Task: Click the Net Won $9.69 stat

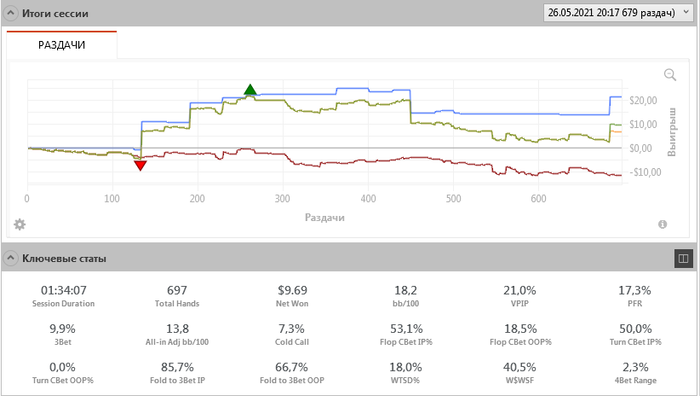Action: [x=292, y=296]
